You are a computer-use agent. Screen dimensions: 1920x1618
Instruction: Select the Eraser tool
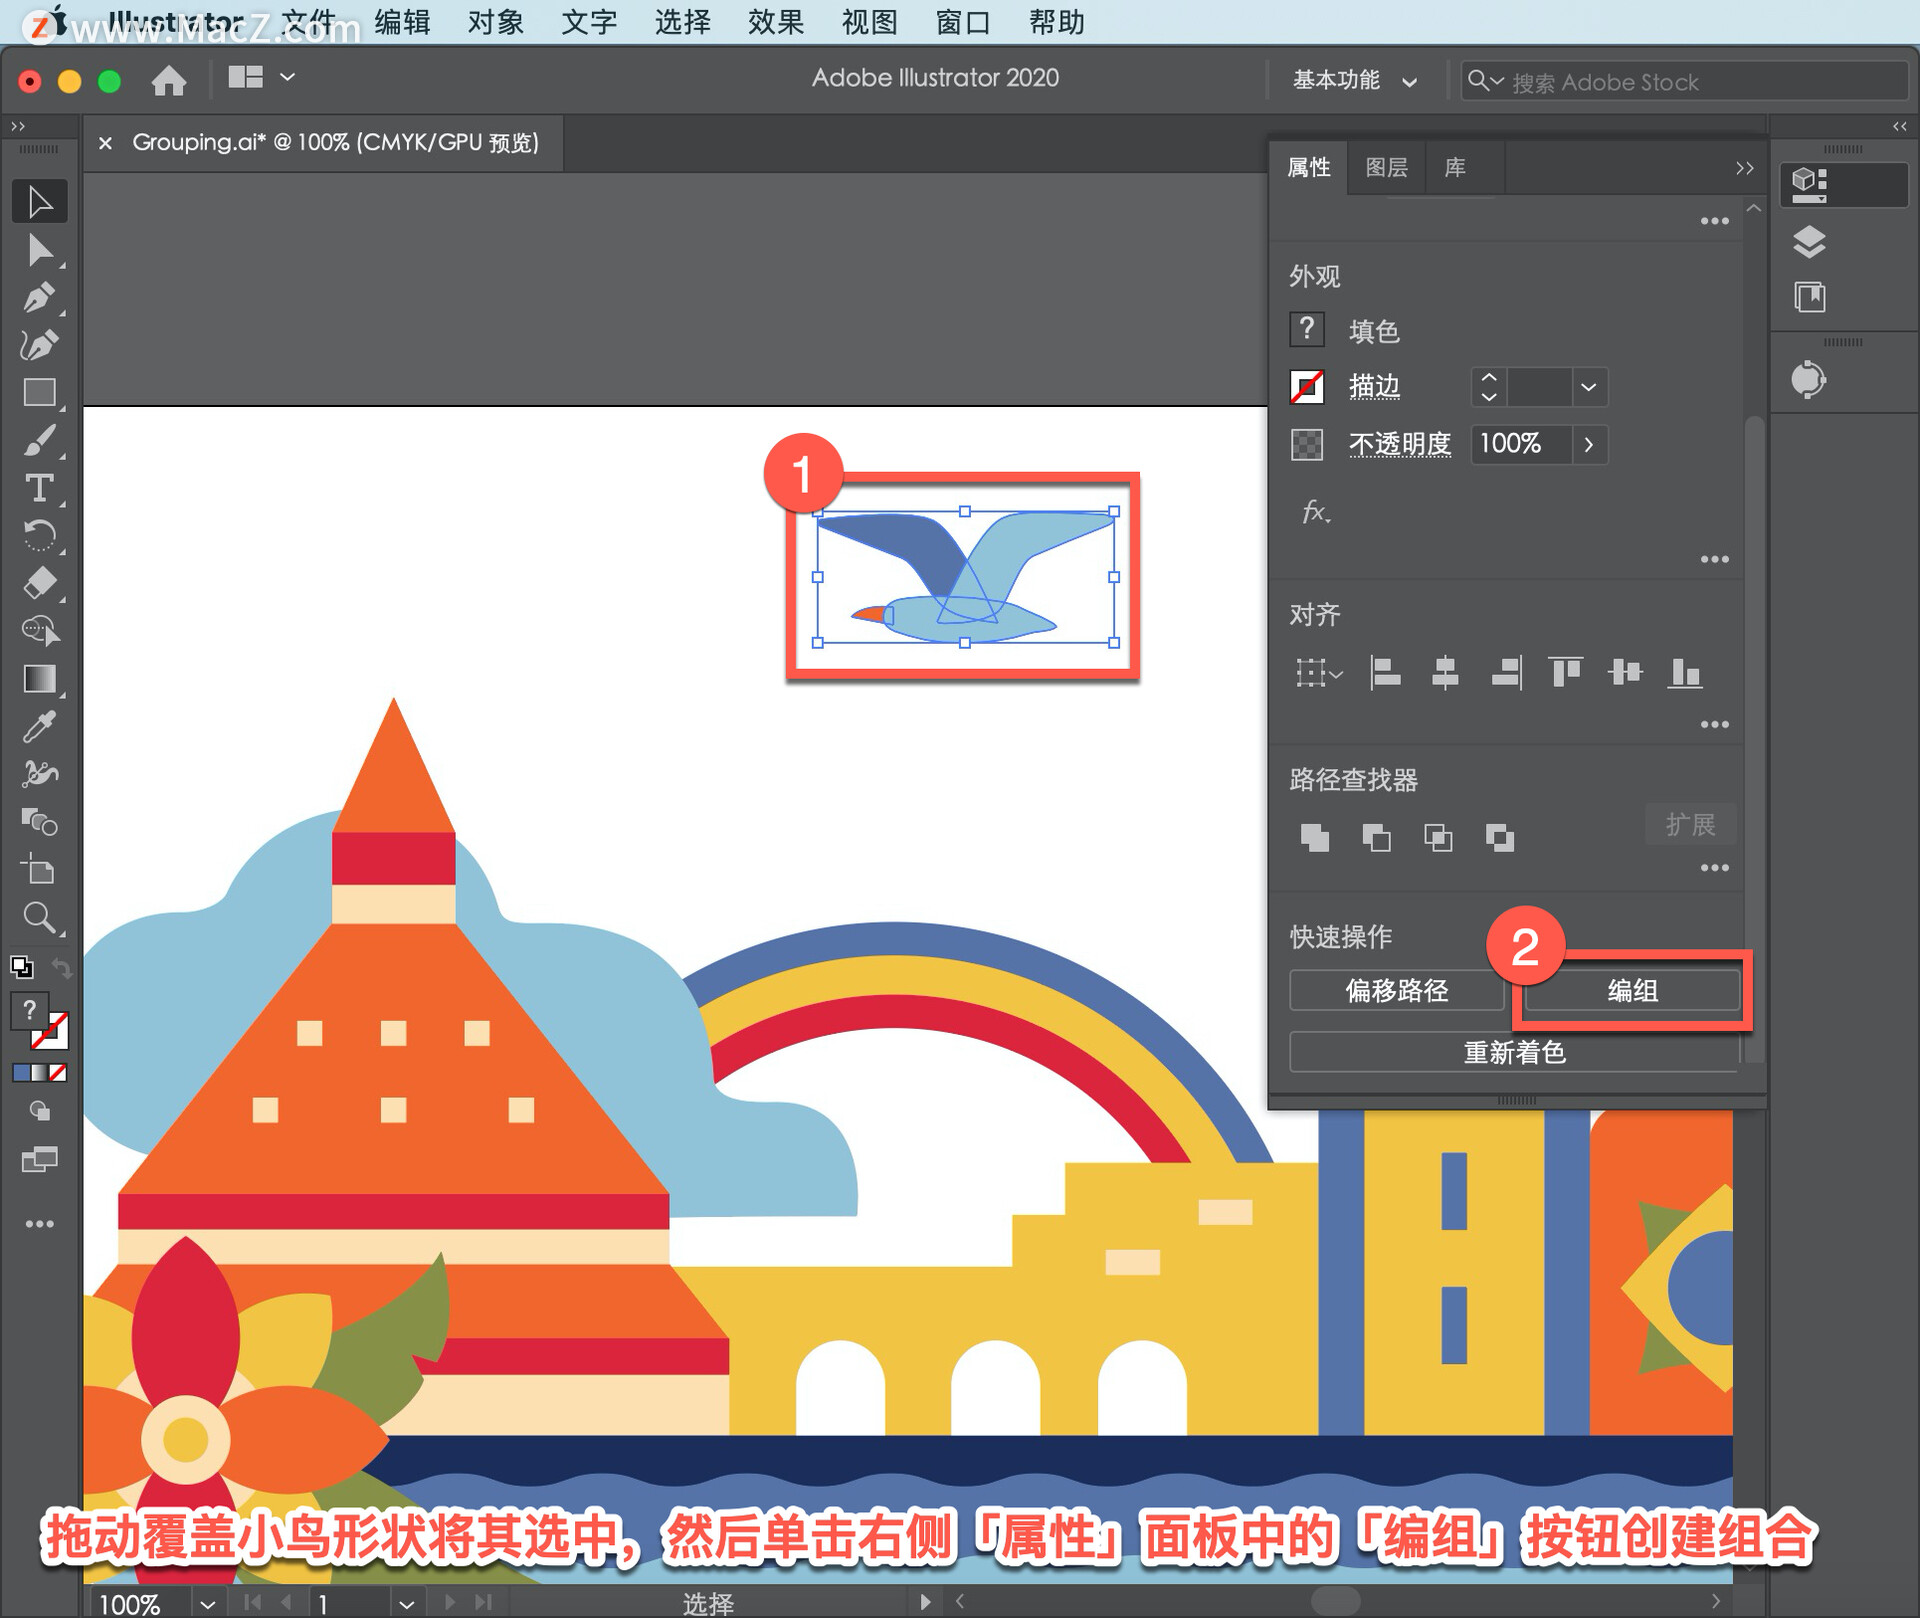click(x=40, y=583)
